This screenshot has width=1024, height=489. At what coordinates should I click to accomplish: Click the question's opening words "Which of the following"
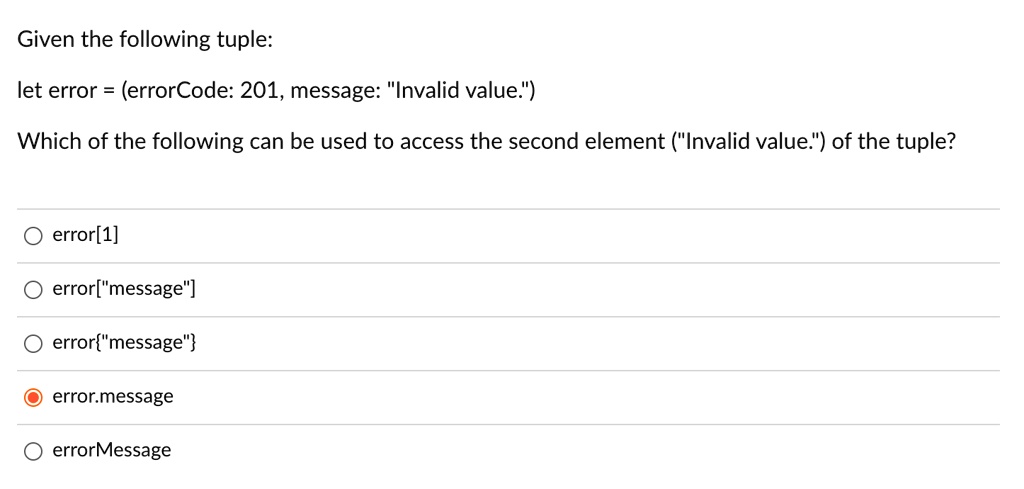pos(129,141)
